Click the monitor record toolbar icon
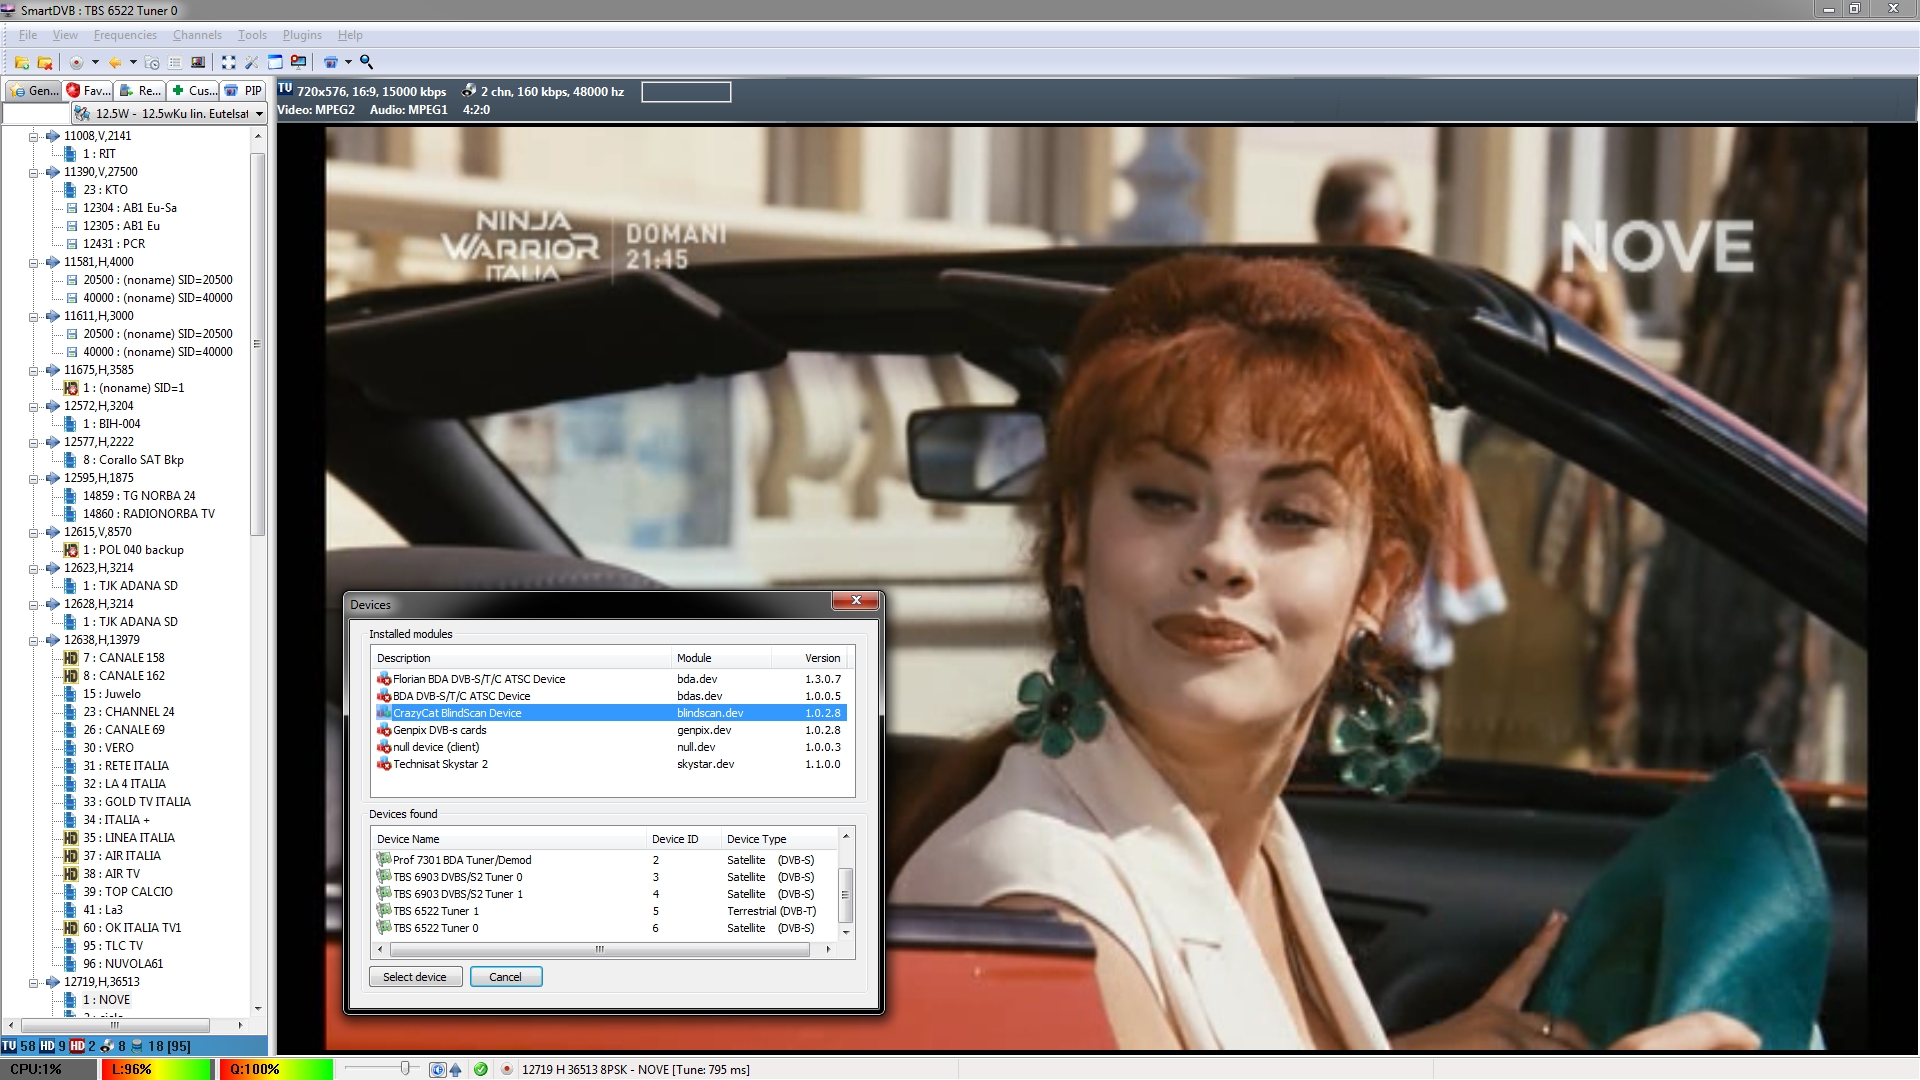Viewport: 1920px width, 1080px height. 298,62
